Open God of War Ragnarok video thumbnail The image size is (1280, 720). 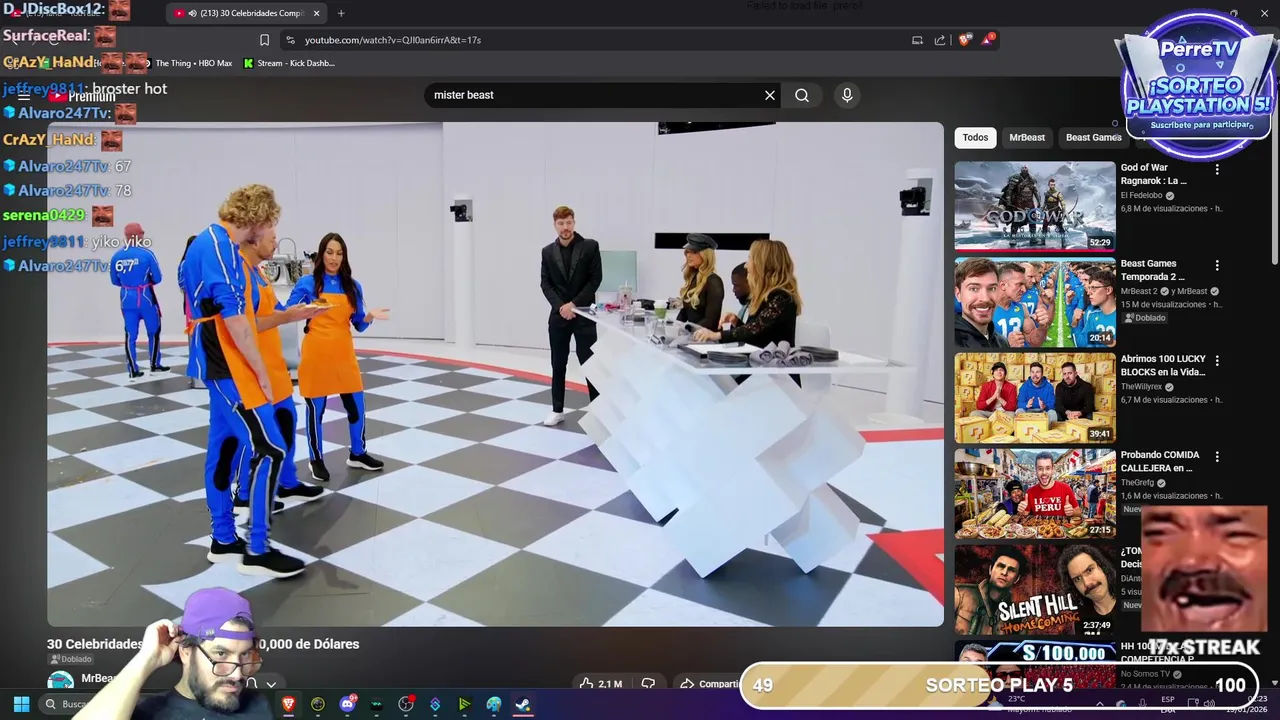[x=1034, y=205]
